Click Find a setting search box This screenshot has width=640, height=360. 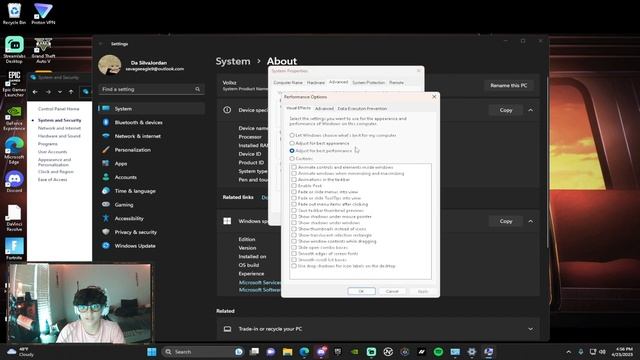tap(151, 89)
